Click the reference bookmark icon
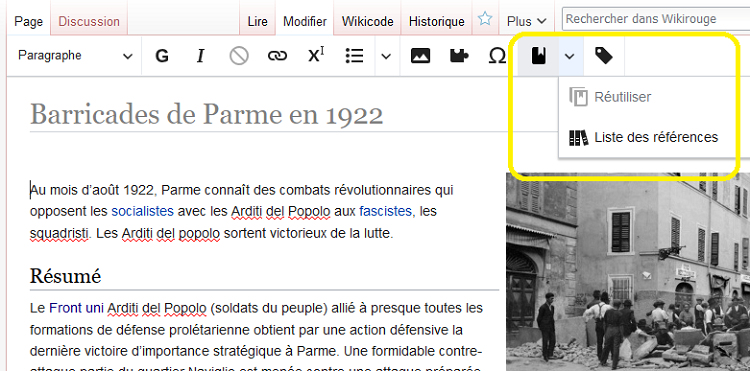Image resolution: width=750 pixels, height=371 pixels. [539, 56]
